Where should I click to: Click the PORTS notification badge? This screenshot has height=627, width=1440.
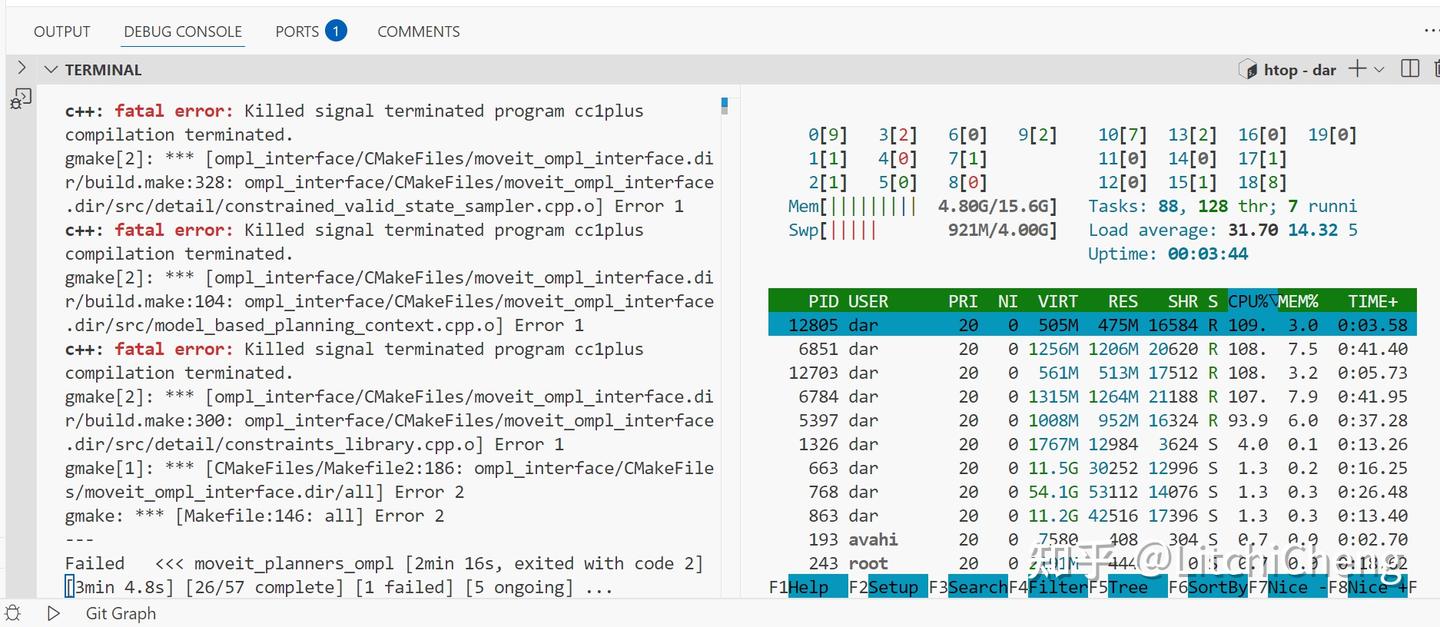point(335,30)
